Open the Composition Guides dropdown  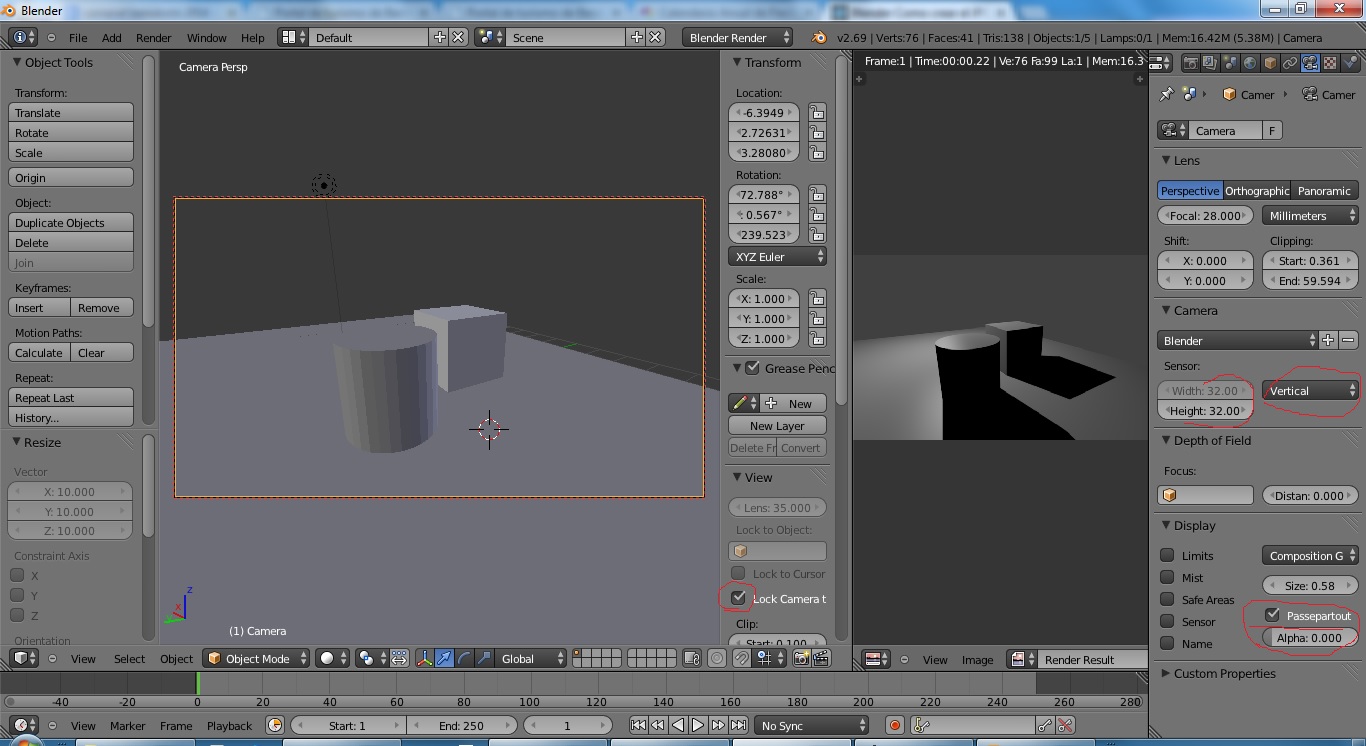1310,555
